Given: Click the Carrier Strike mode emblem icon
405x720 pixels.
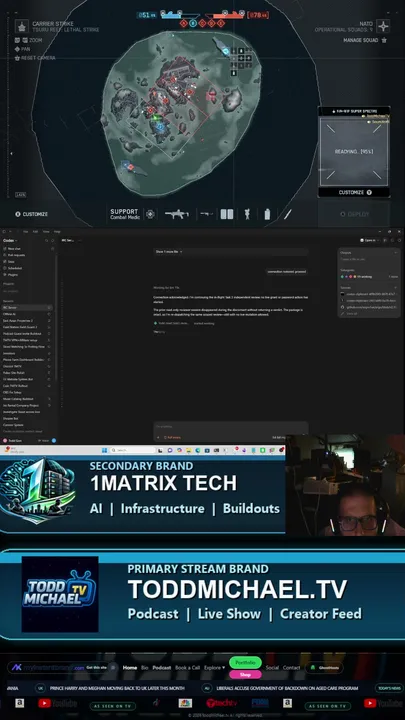Looking at the screenshot, I should tap(22, 26).
